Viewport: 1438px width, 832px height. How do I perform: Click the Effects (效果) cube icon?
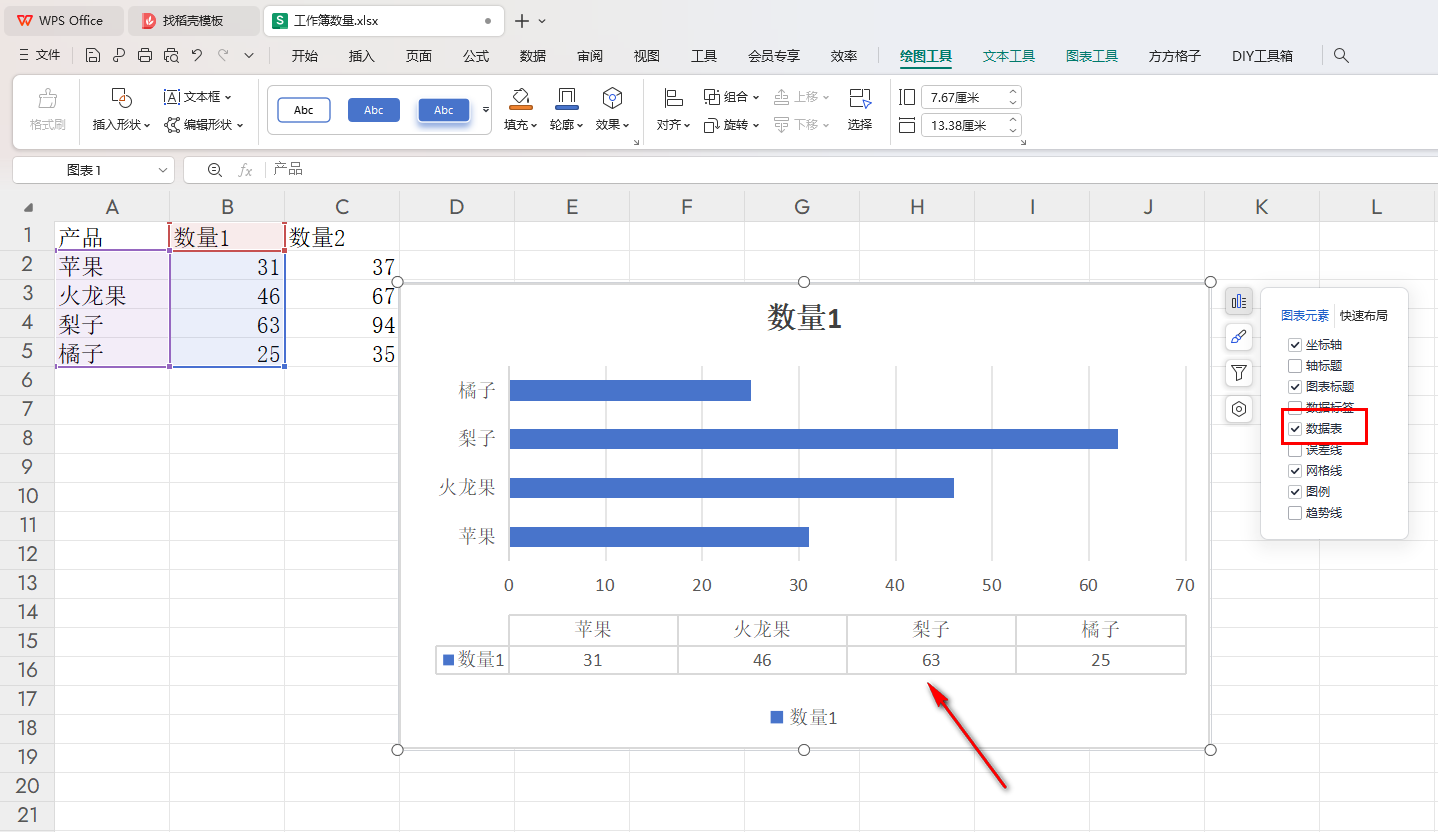click(x=612, y=98)
